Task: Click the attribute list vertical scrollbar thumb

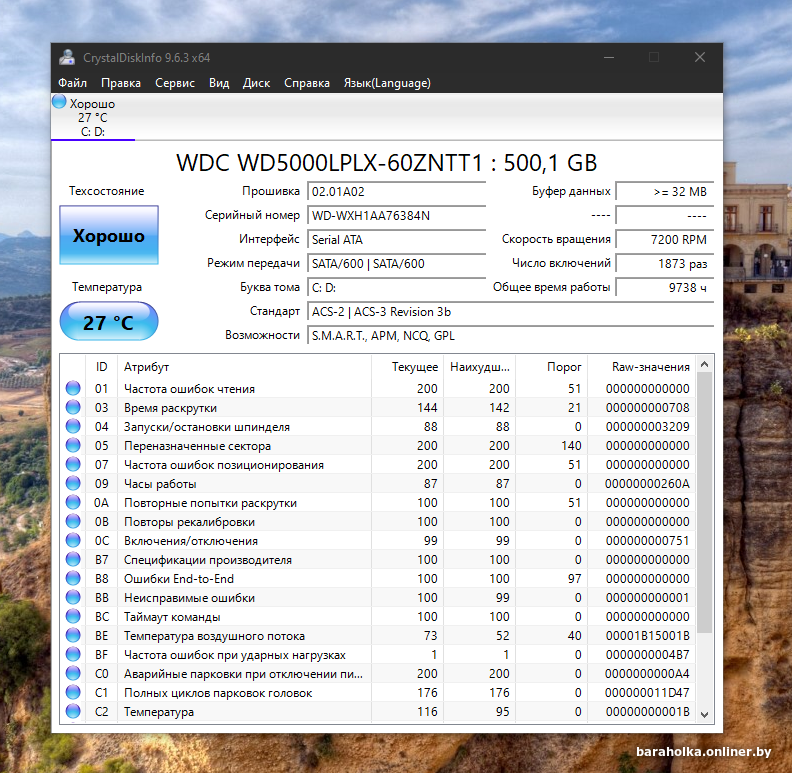Action: coord(705,503)
